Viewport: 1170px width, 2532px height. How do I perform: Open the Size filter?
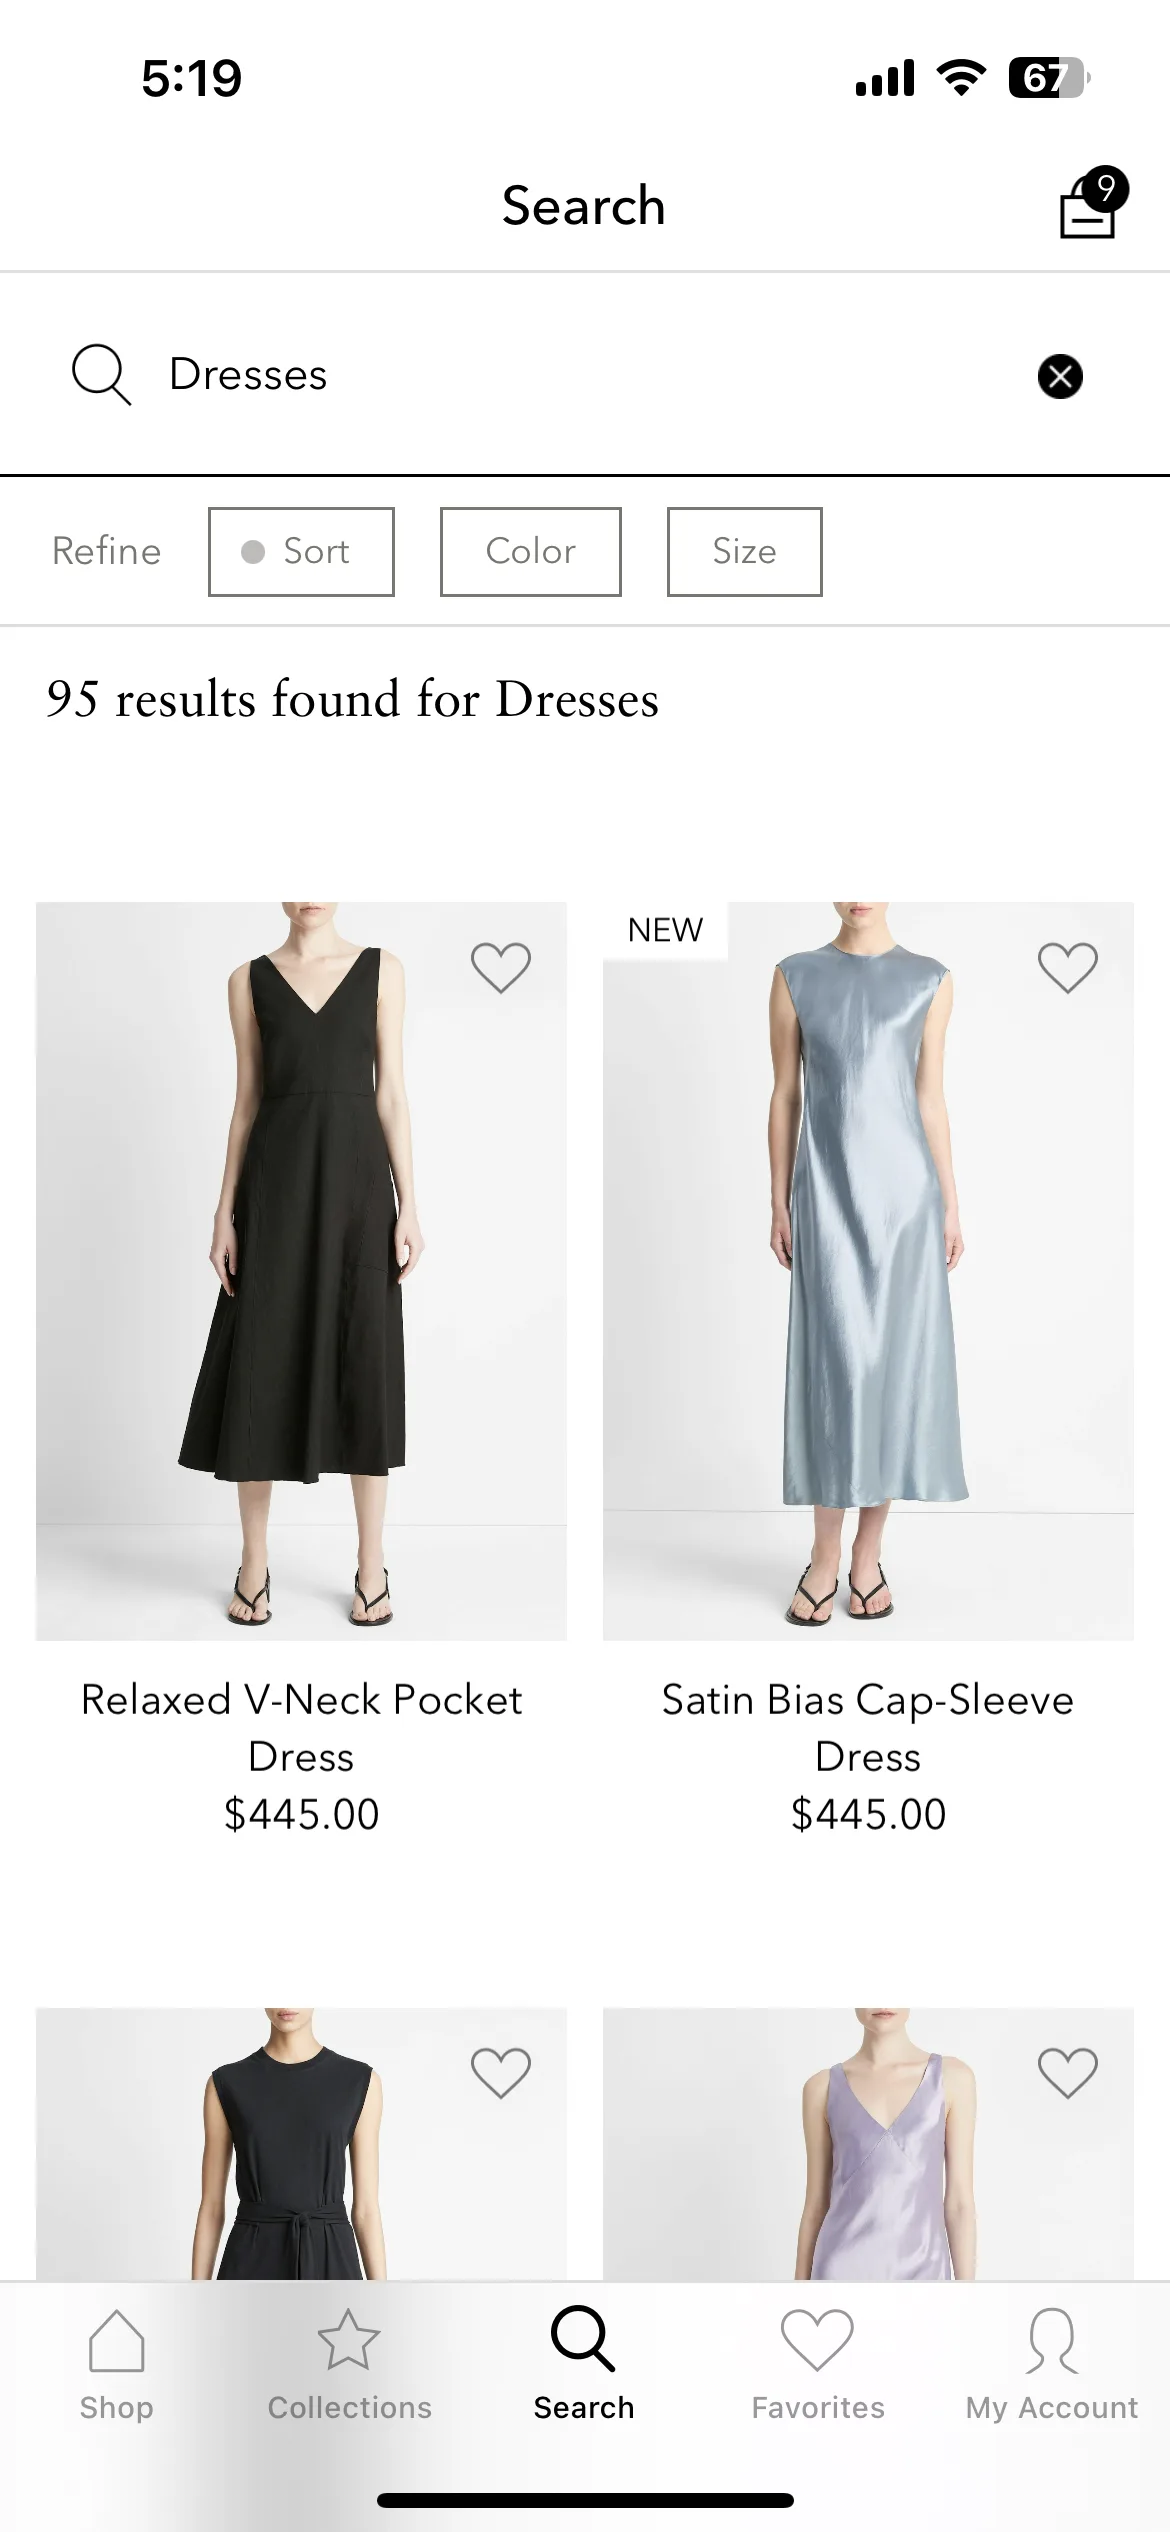[745, 552]
